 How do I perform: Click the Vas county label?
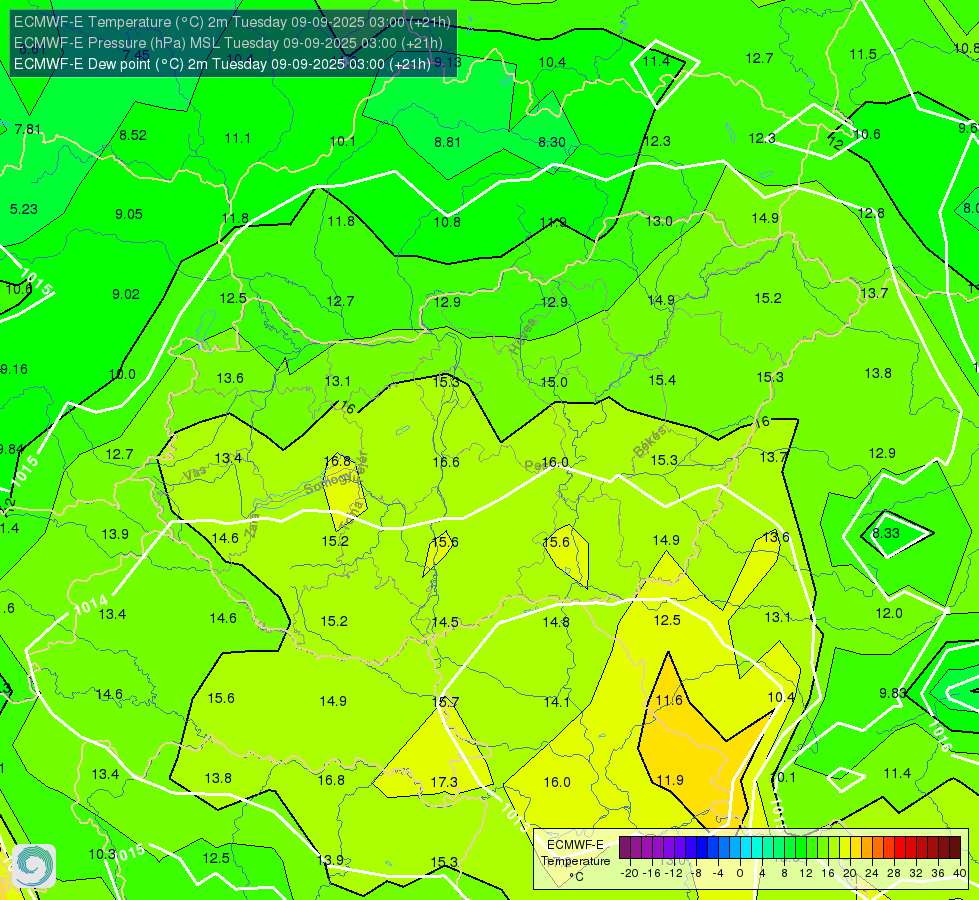pyautogui.click(x=195, y=474)
